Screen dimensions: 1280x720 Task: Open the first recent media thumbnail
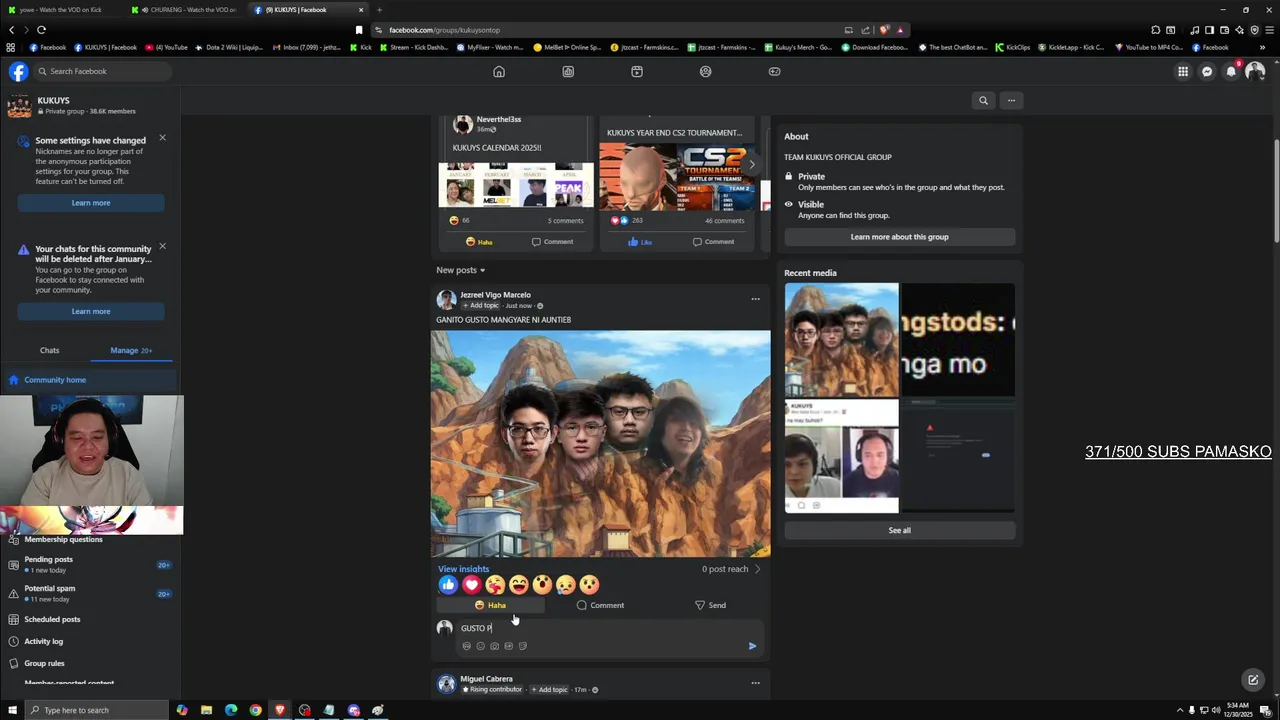tap(842, 340)
